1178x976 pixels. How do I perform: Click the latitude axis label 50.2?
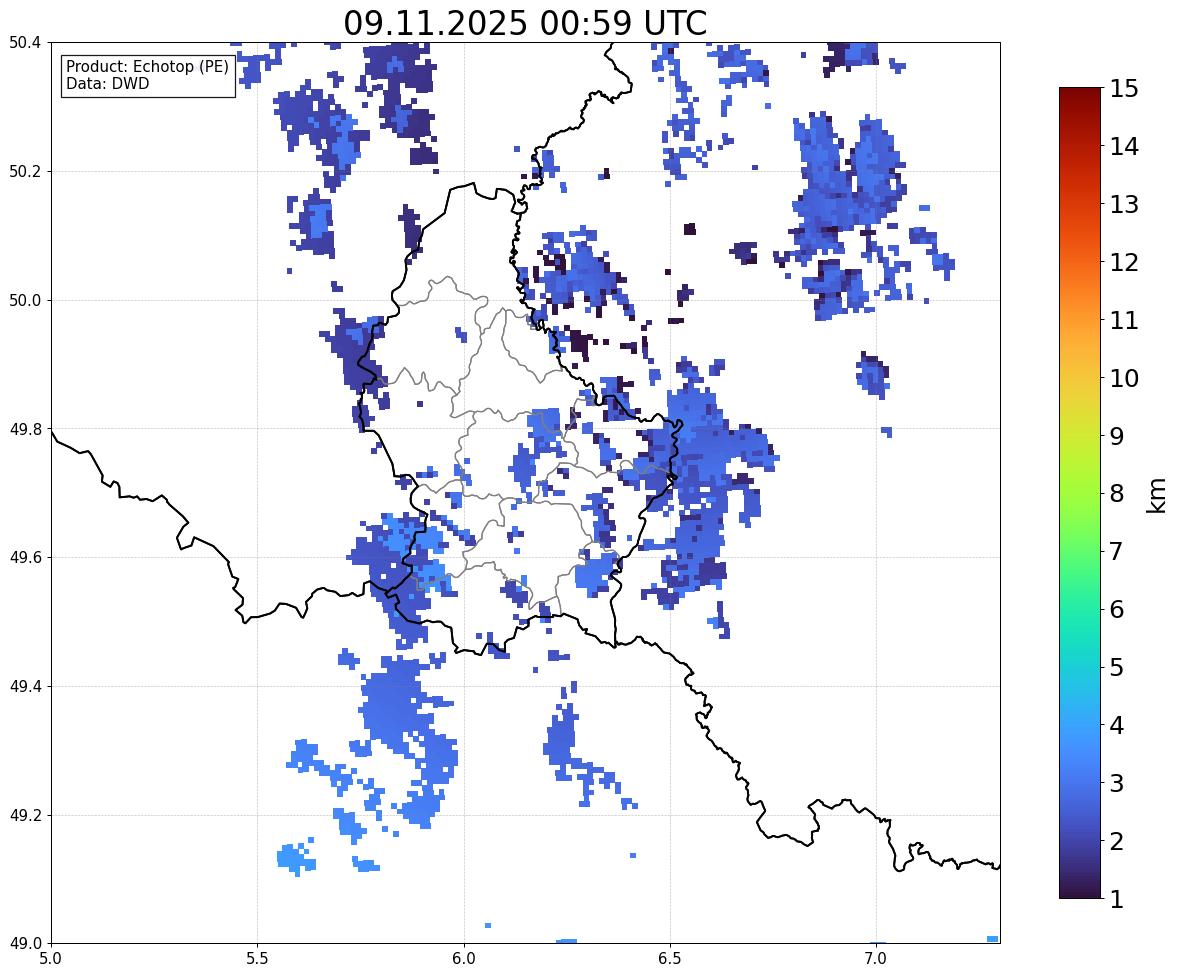click(x=25, y=171)
